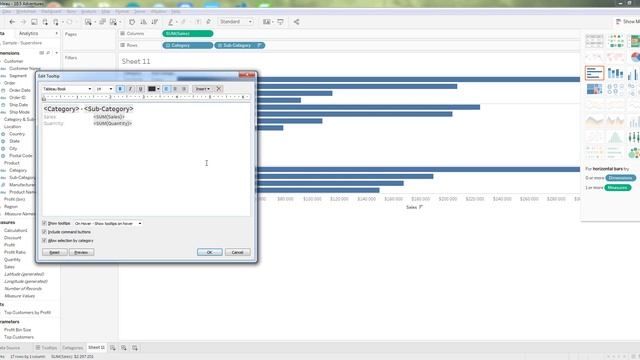640x360 pixels.
Task: Uncheck Allow selection by category checkbox
Action: [44, 240]
